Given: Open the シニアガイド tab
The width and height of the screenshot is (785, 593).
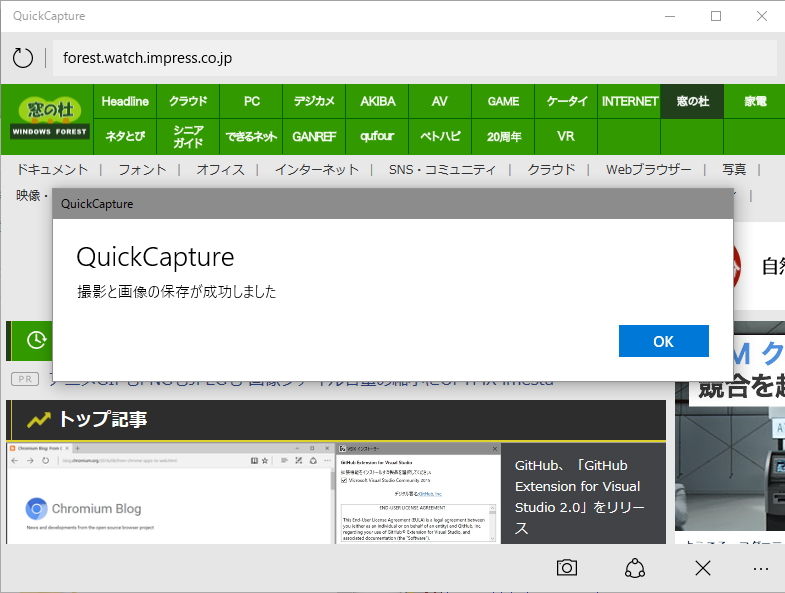Looking at the screenshot, I should [x=188, y=136].
